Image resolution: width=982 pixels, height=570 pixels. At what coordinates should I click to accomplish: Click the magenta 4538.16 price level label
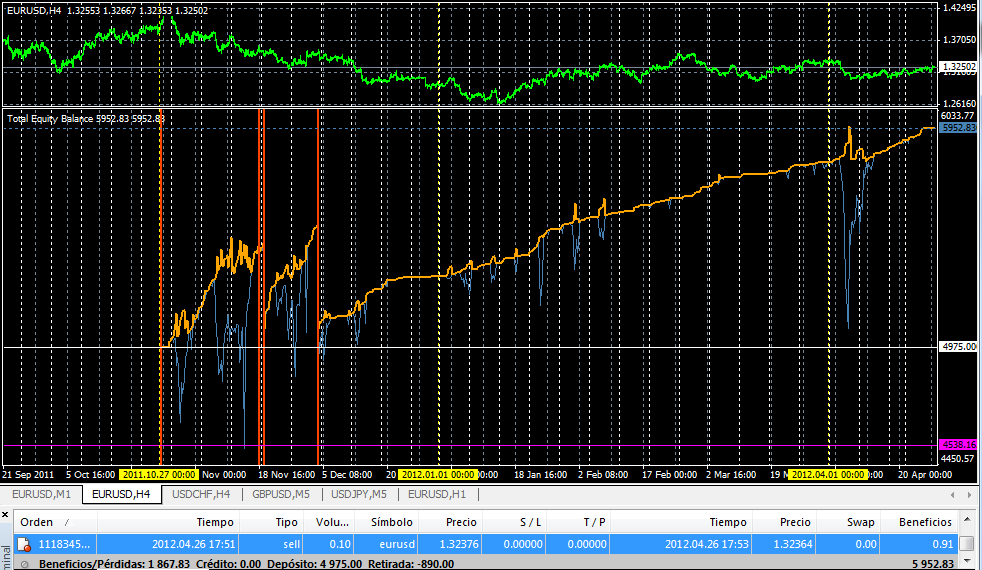[x=958, y=444]
